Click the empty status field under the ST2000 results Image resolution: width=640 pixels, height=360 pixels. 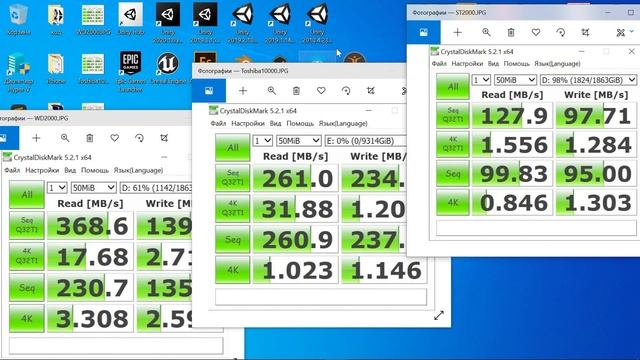[x=536, y=228]
